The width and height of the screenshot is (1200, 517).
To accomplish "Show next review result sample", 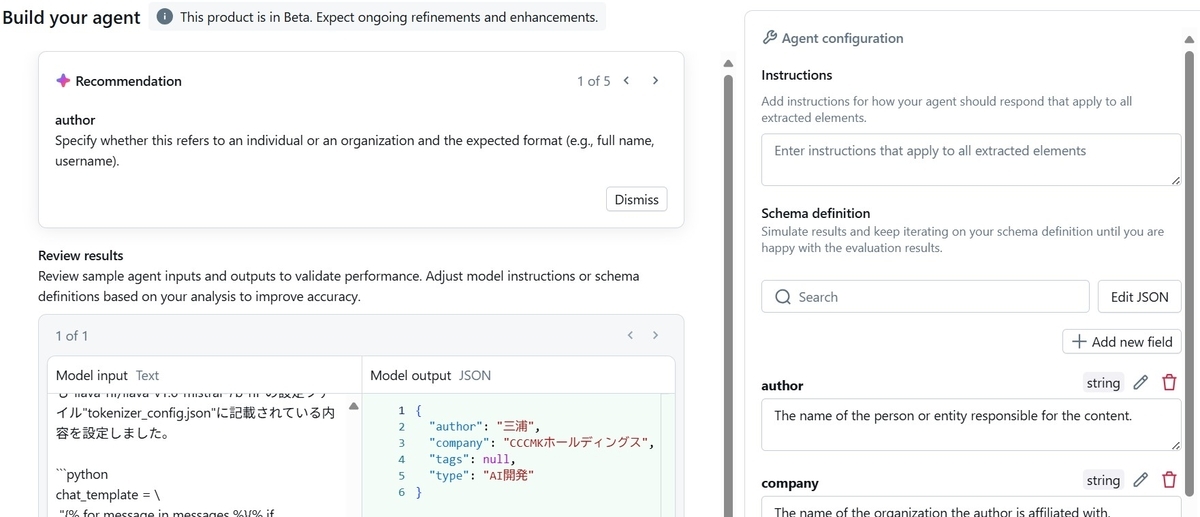I will coord(655,336).
